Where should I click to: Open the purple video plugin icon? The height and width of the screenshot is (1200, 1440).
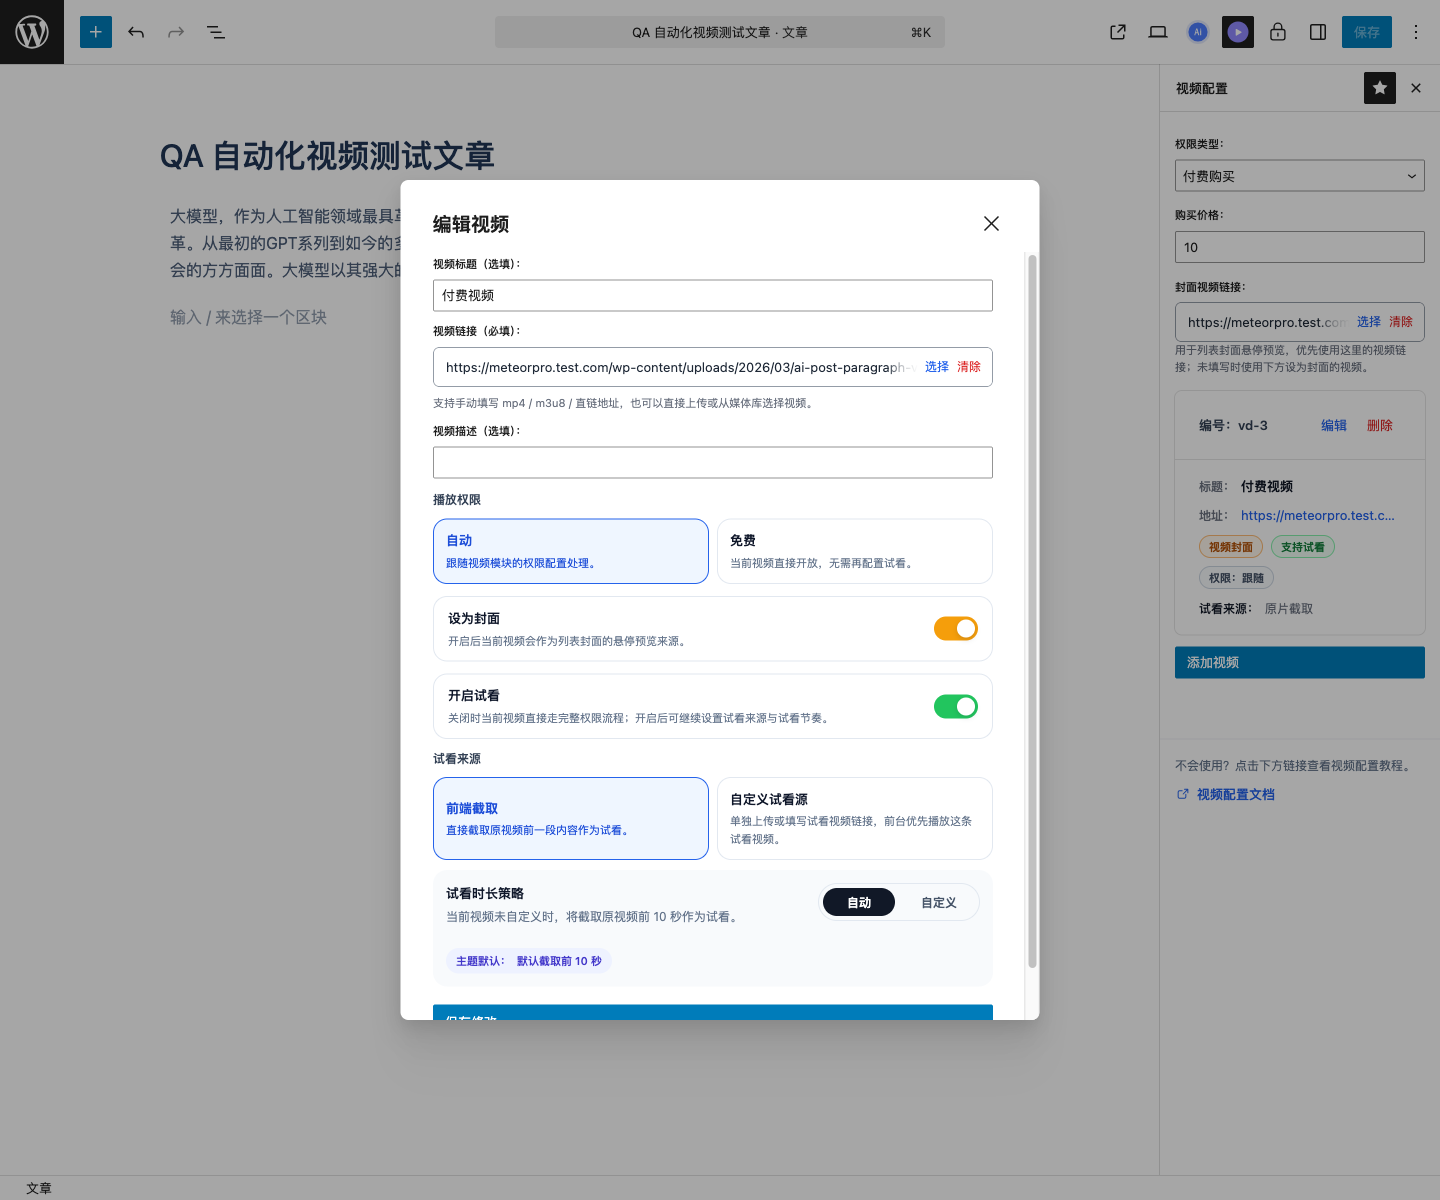(x=1238, y=32)
